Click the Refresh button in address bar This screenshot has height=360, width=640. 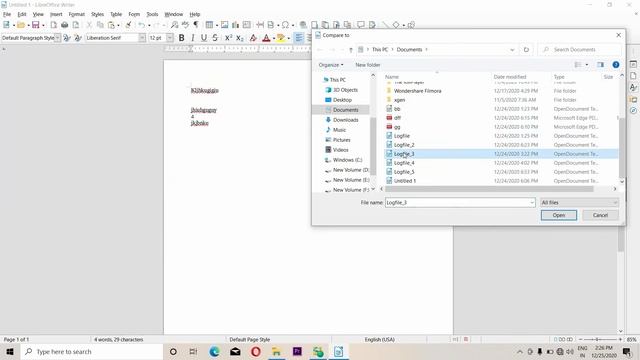pos(526,49)
